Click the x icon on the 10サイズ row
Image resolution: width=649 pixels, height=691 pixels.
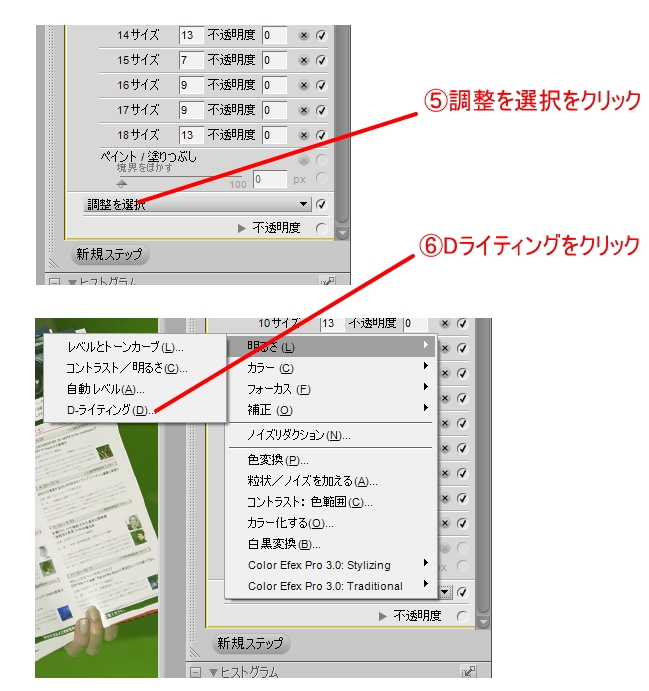pos(445,323)
